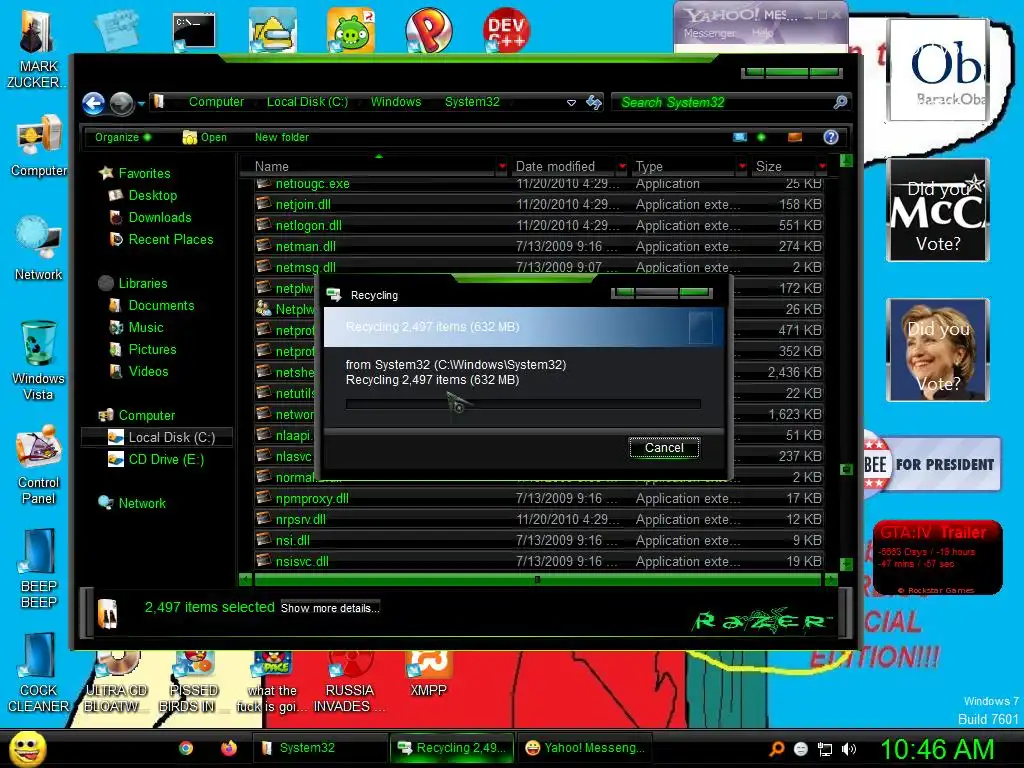Viewport: 1024px width, 768px height.
Task: Click the taskbar clock showing 10:46 AM
Action: pyautogui.click(x=938, y=749)
